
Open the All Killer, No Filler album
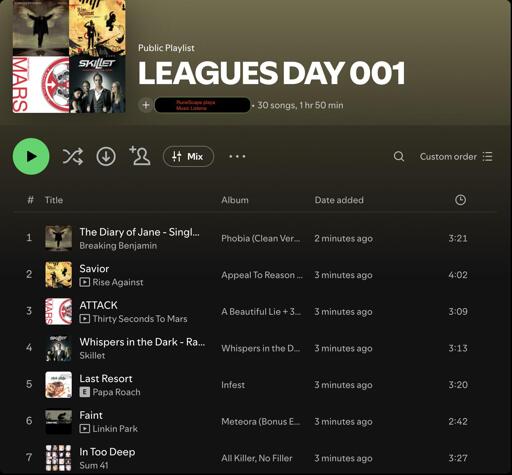click(x=257, y=458)
